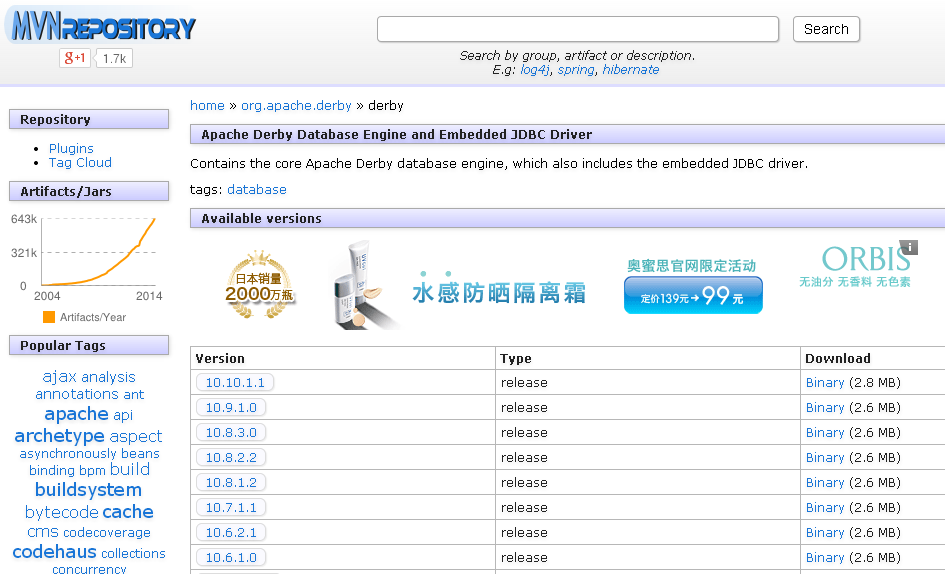Download Binary for version 10.8.3.0

tap(825, 432)
